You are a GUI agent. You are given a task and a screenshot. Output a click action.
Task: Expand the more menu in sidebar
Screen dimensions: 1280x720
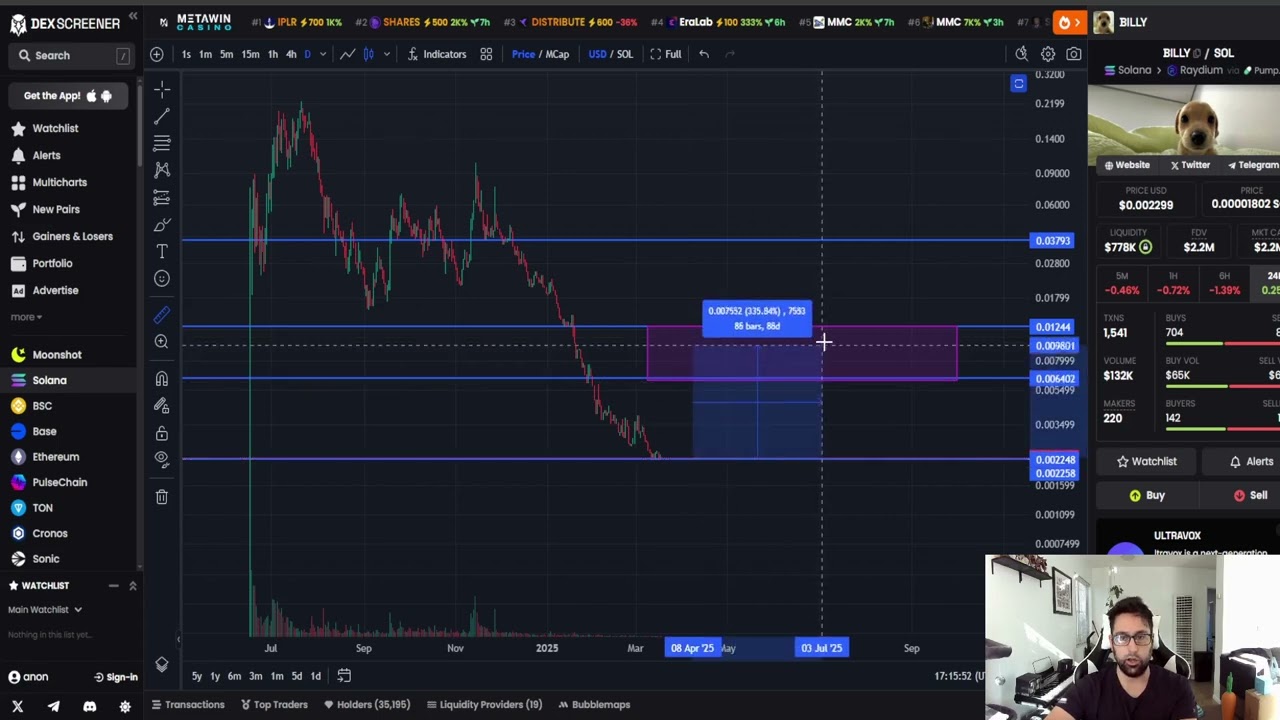(x=26, y=317)
